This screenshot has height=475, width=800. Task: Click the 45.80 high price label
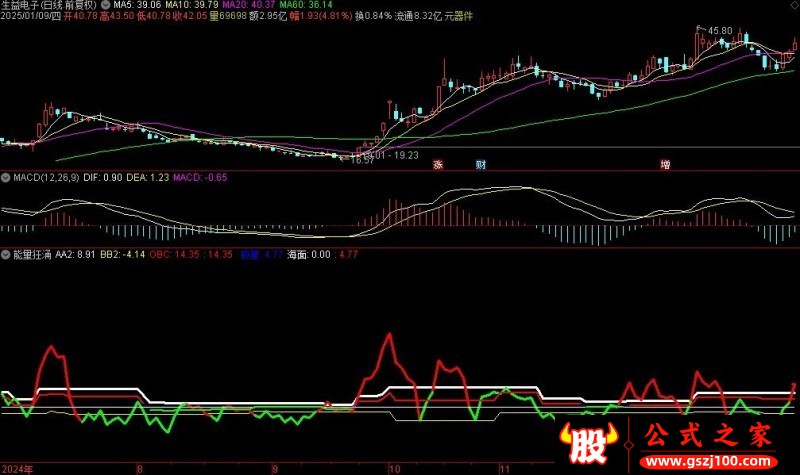[x=720, y=31]
